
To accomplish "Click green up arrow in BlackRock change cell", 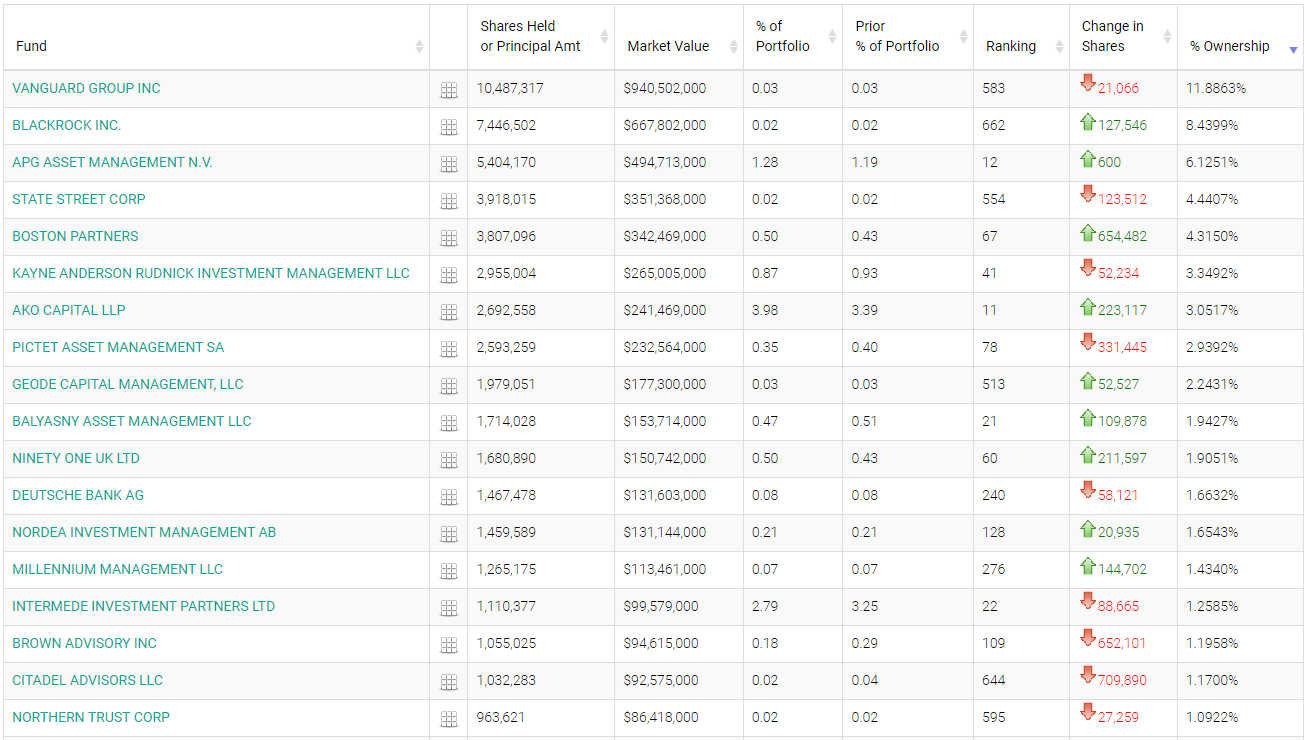I will [1088, 122].
